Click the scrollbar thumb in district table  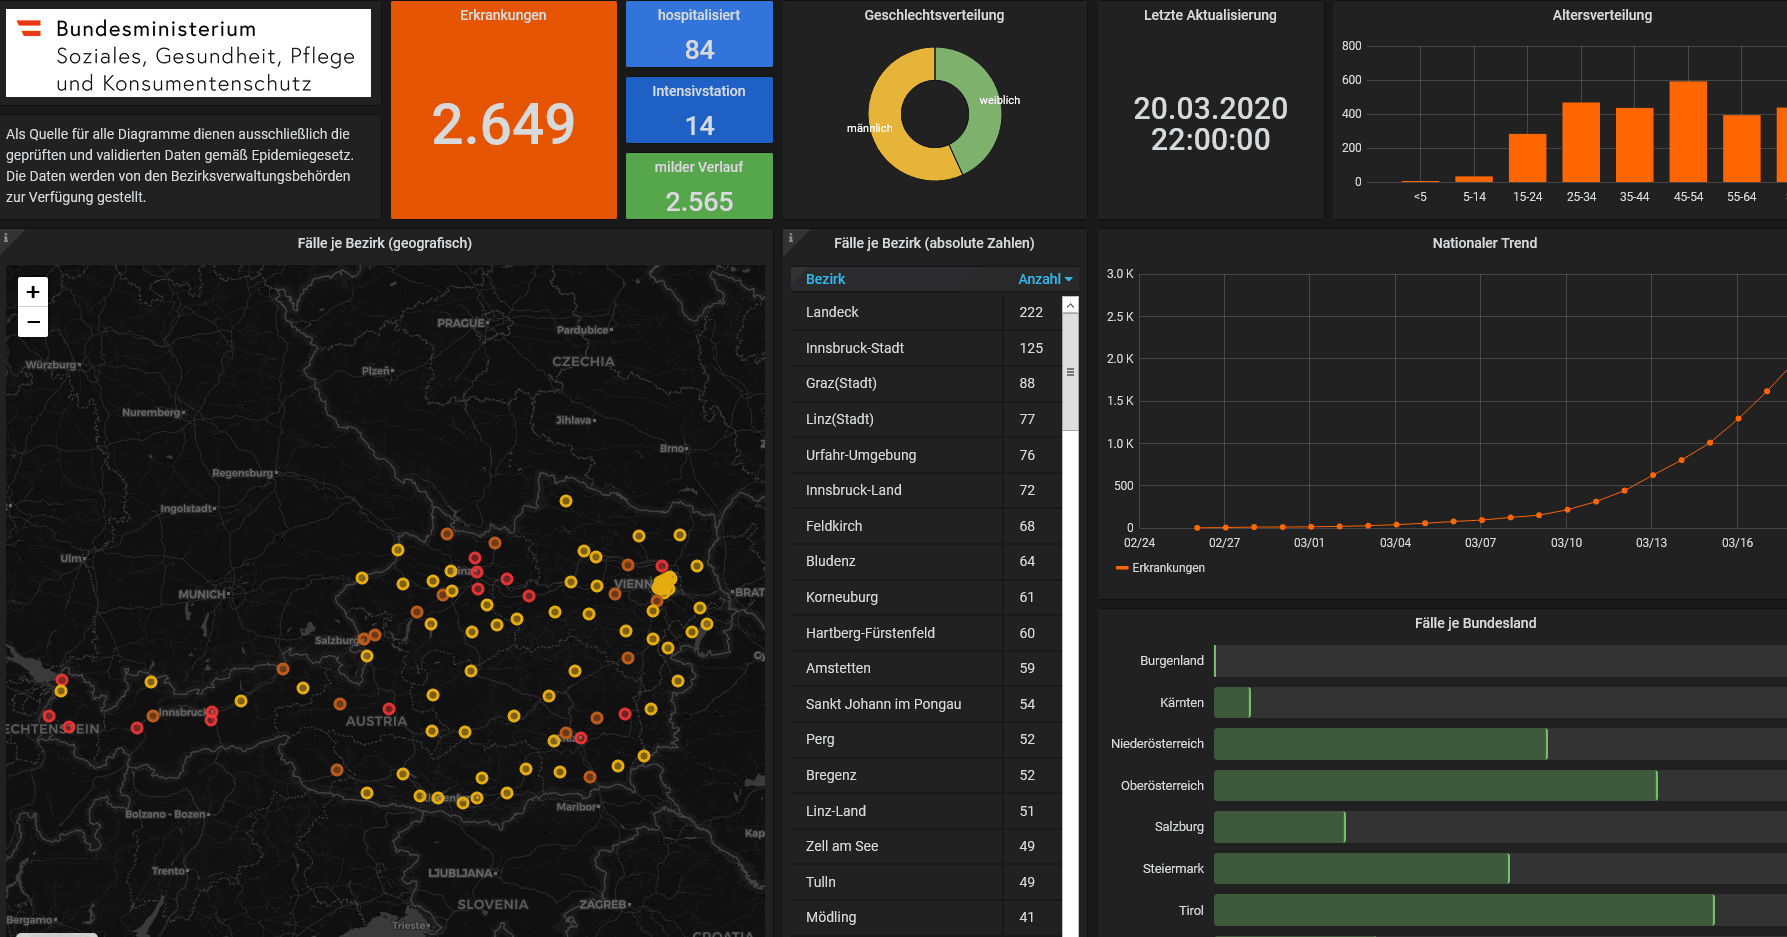click(x=1070, y=371)
